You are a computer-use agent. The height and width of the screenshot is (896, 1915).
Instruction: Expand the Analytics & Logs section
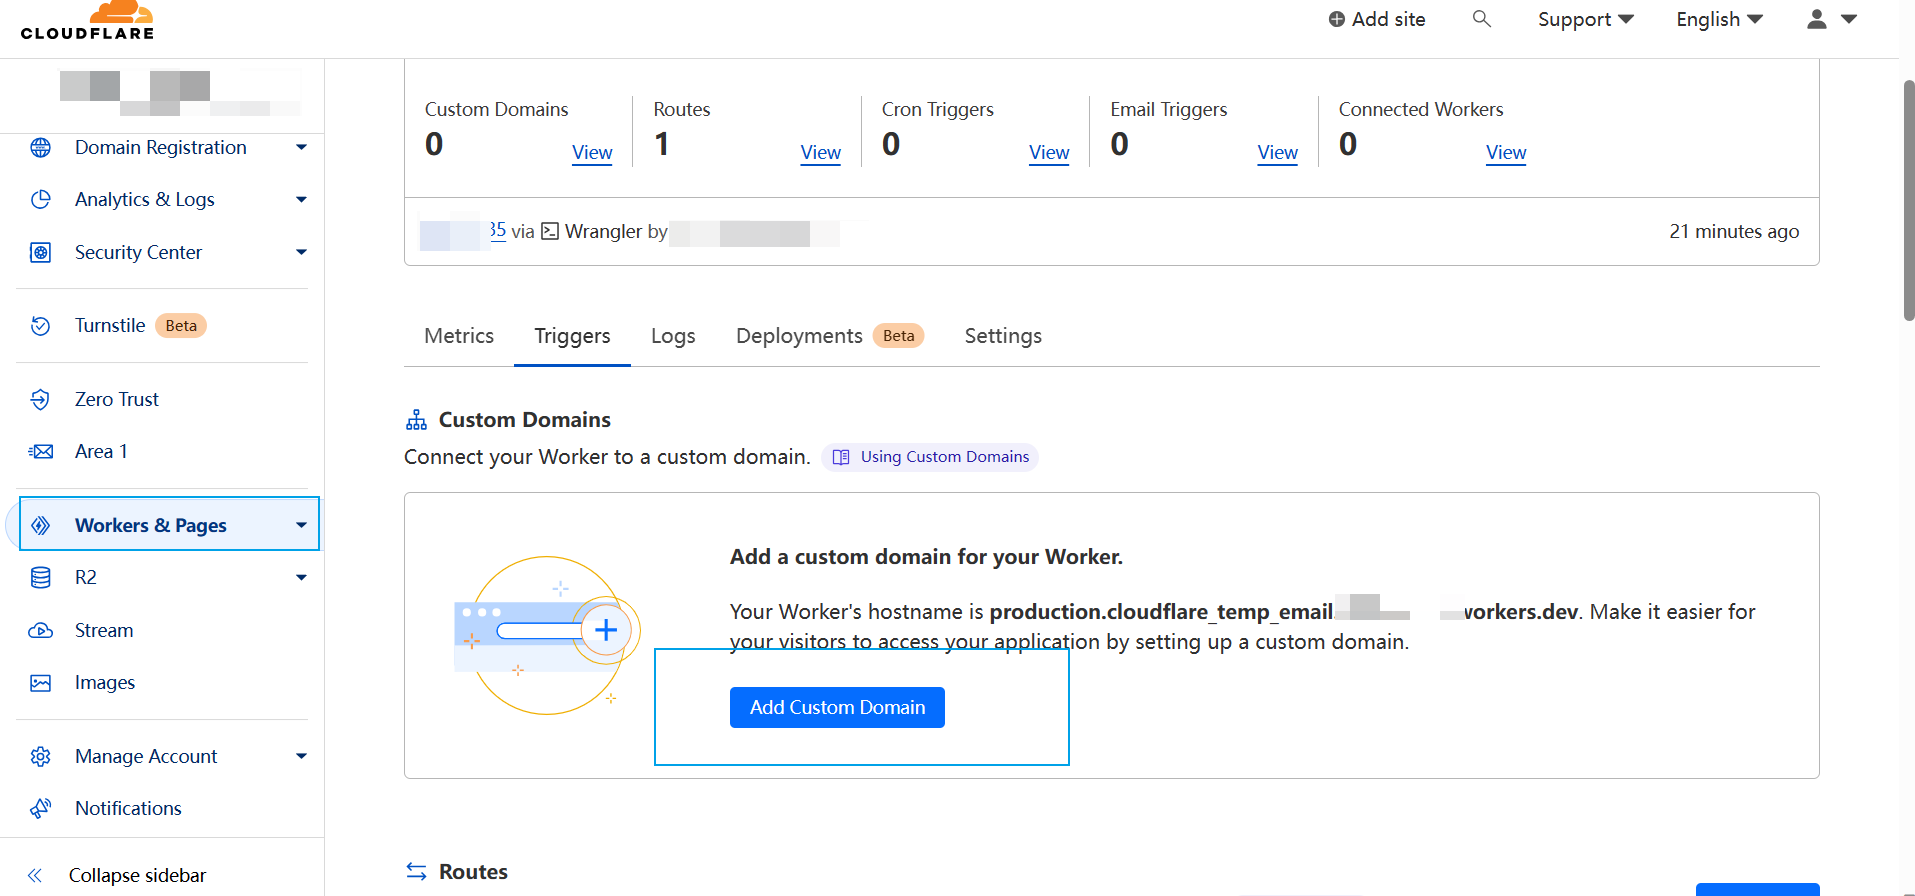click(x=301, y=200)
